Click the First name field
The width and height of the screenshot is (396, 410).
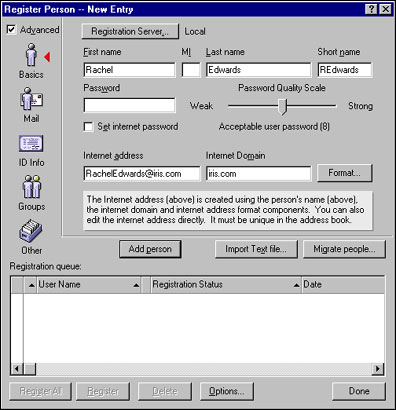click(129, 70)
